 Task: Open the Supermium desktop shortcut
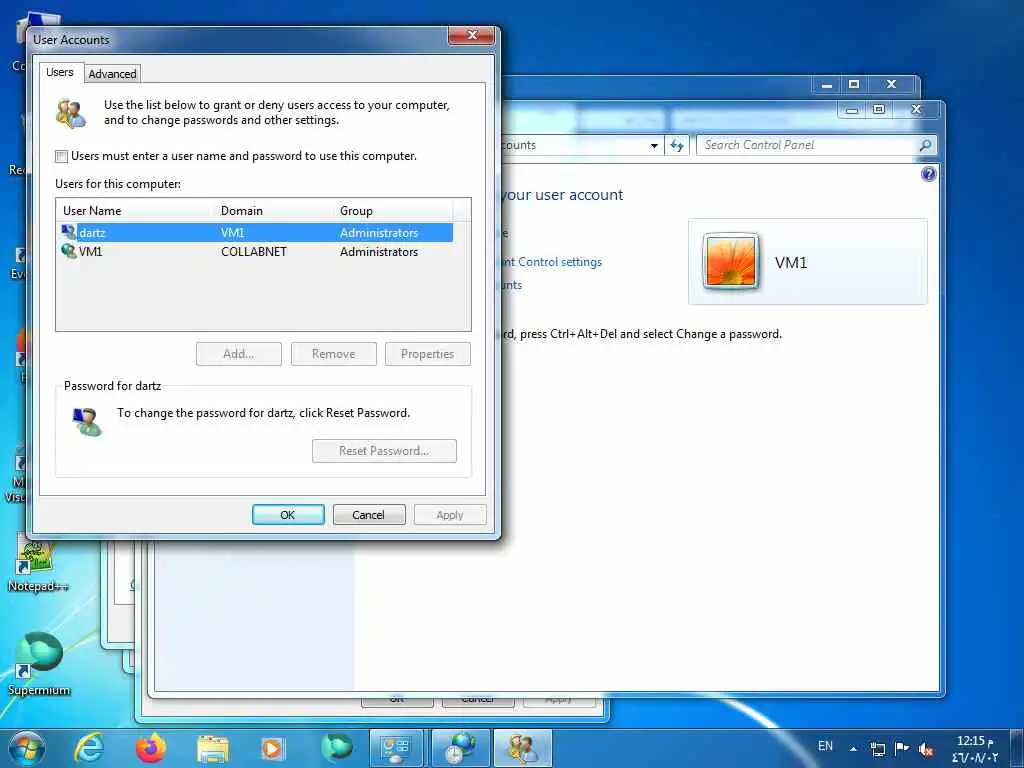(39, 664)
